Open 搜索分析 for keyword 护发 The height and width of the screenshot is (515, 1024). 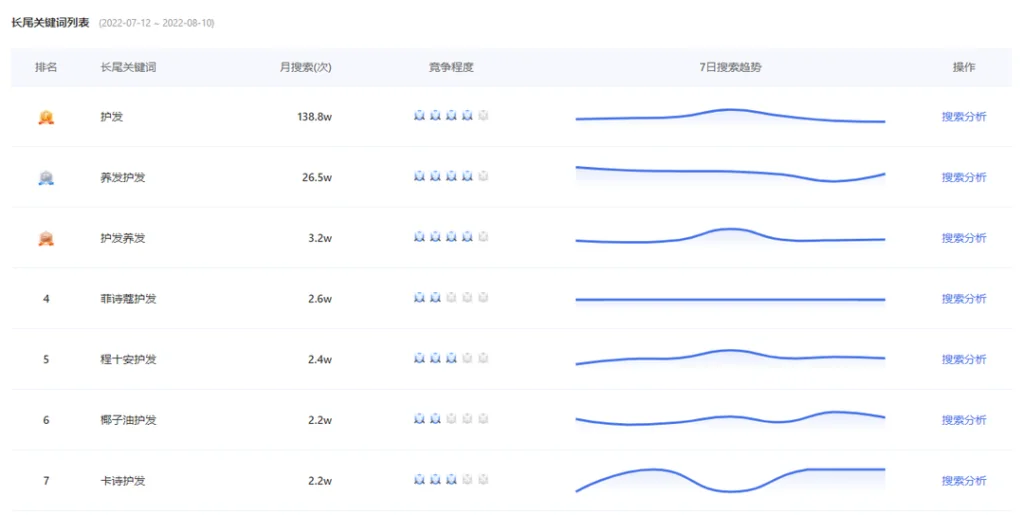coord(964,117)
